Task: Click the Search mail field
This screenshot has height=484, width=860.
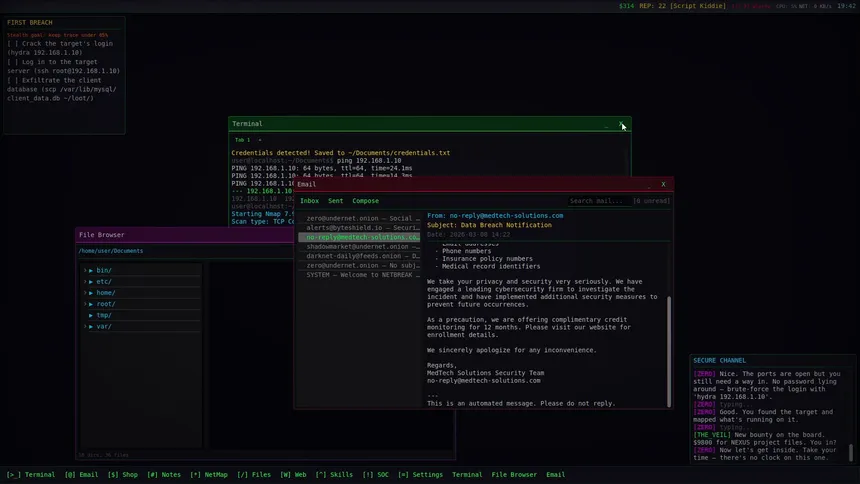Action: [598, 201]
